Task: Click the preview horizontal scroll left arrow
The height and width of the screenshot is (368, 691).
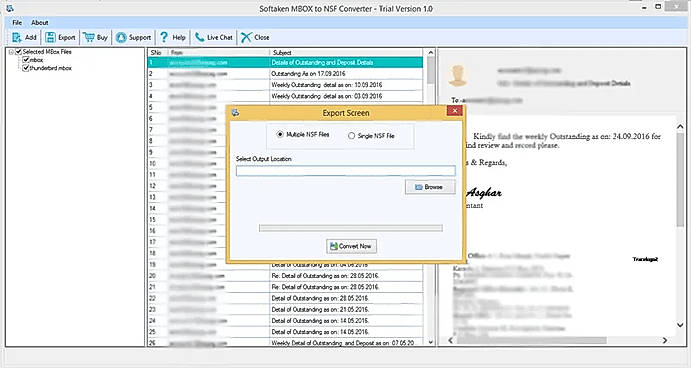Action: 450,340
